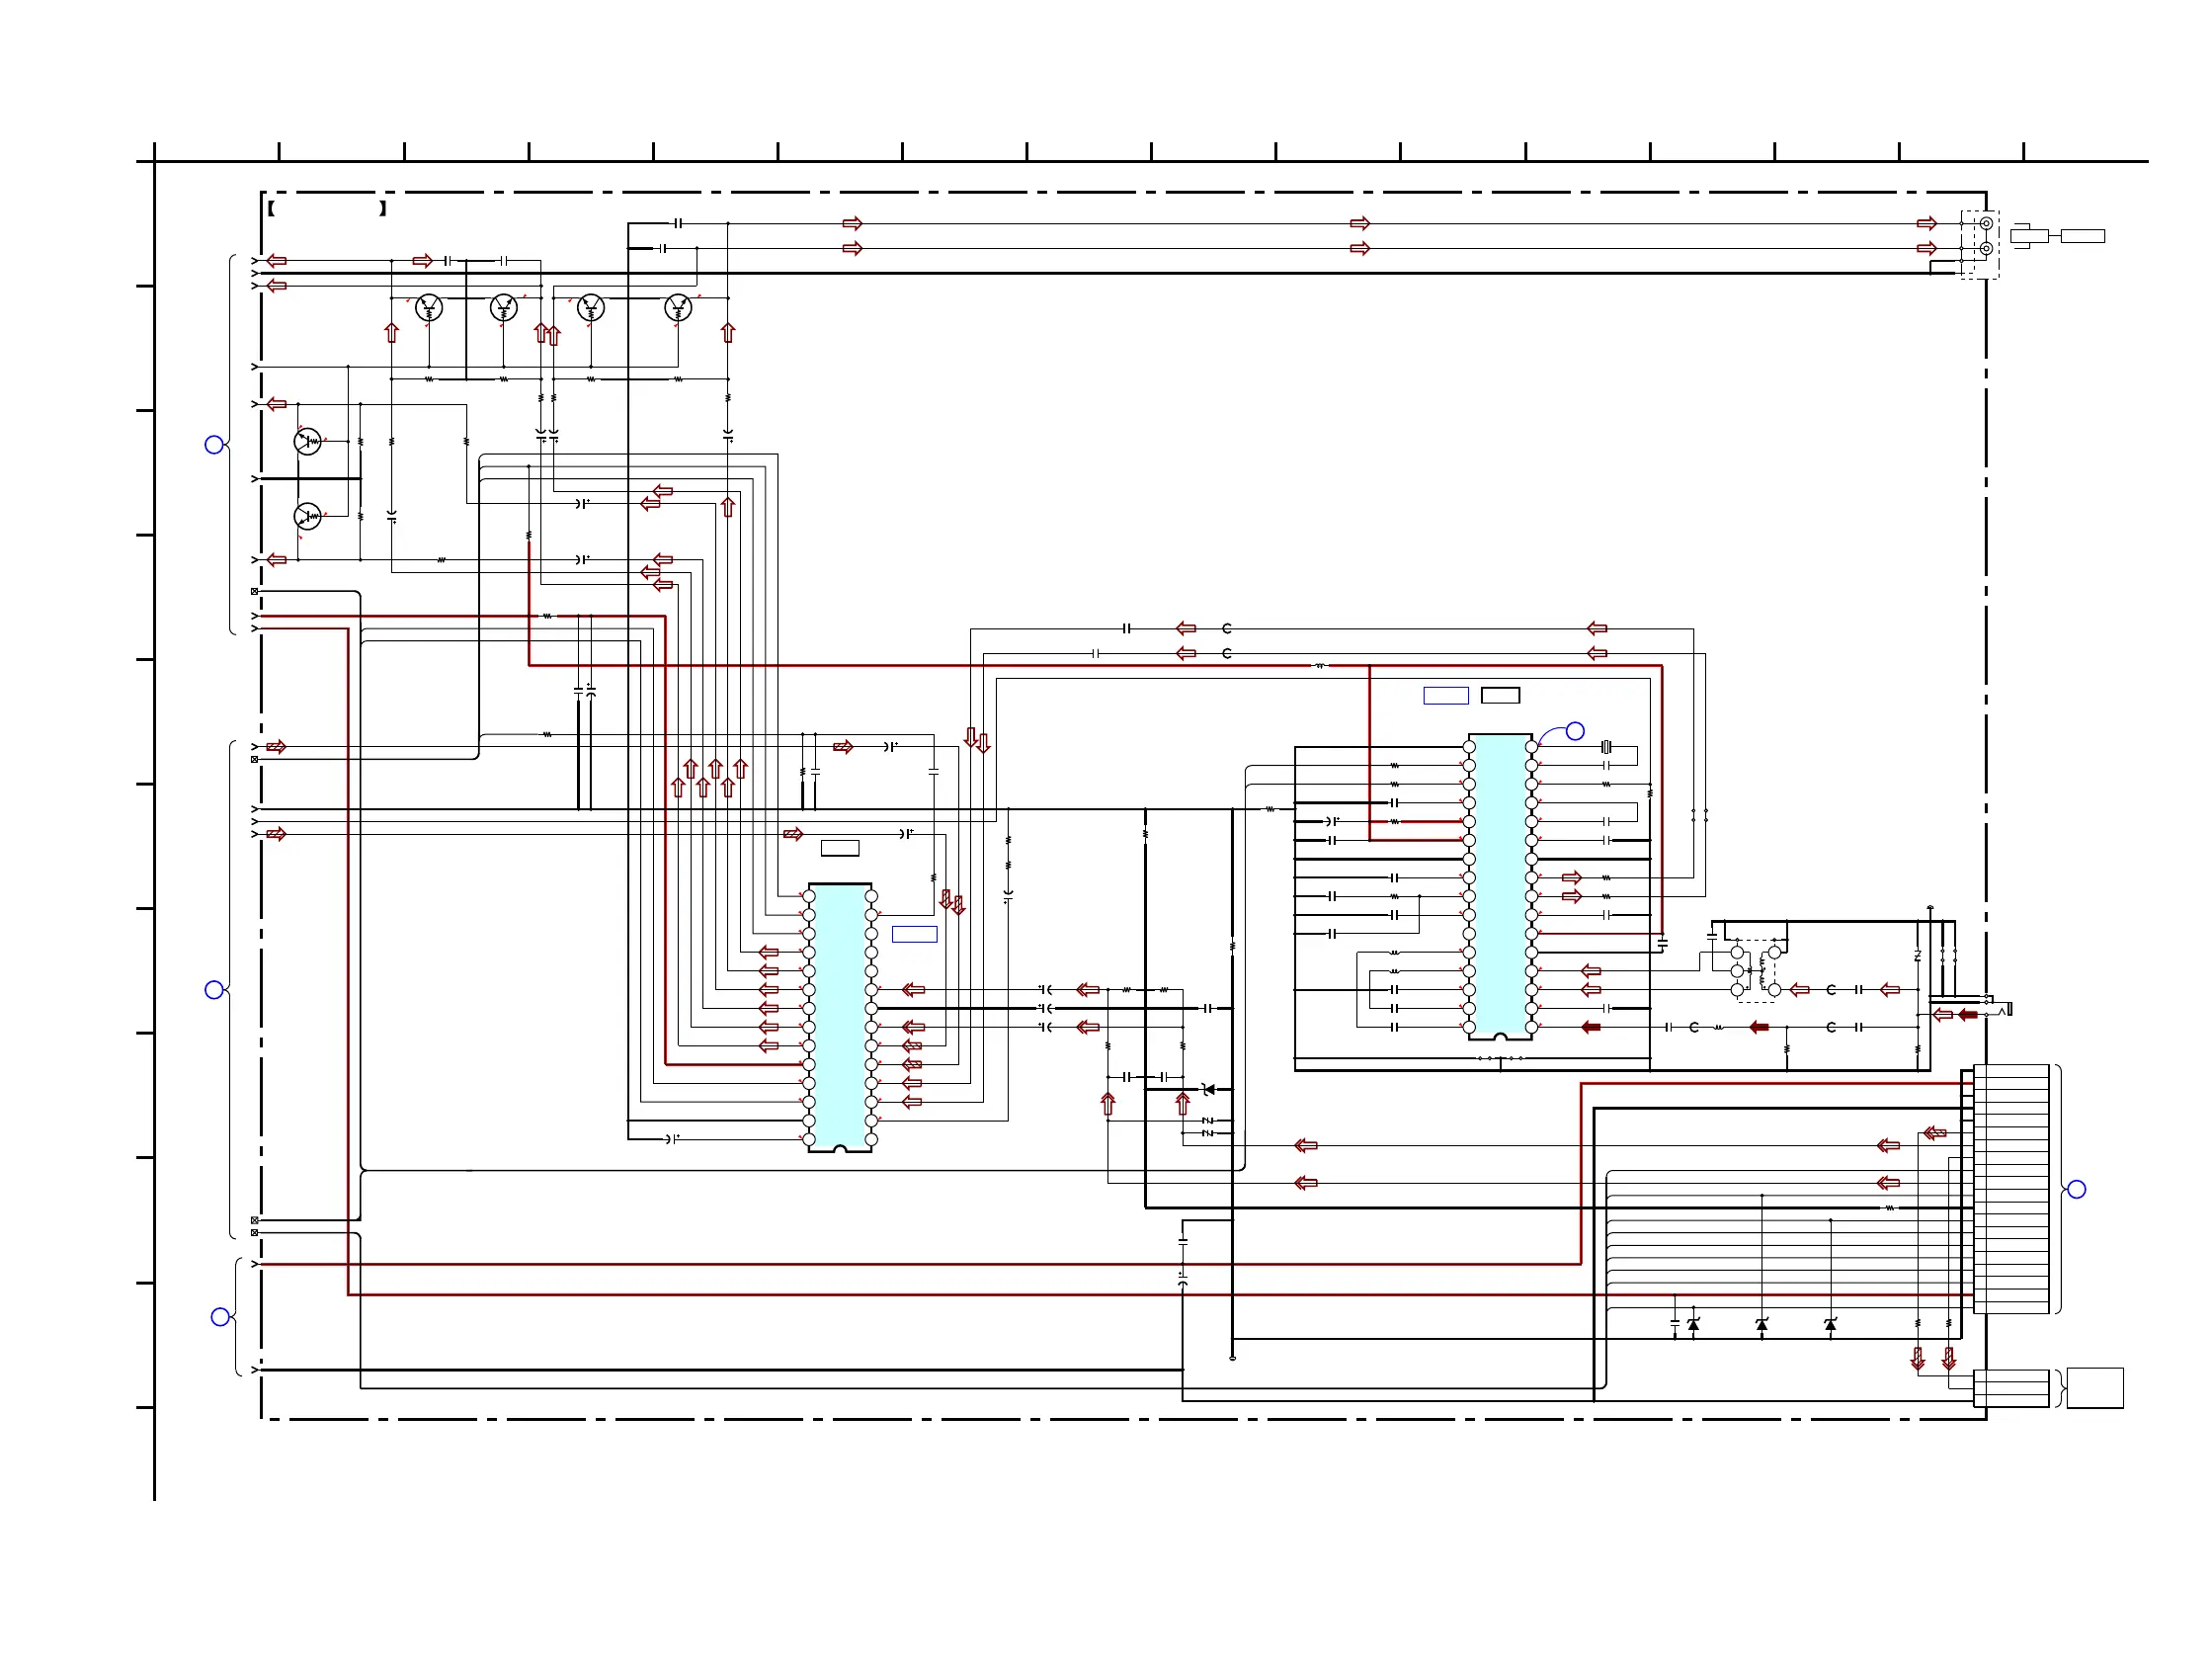
Task: Click the dashed coaxial jack at top right
Action: (x=1980, y=244)
